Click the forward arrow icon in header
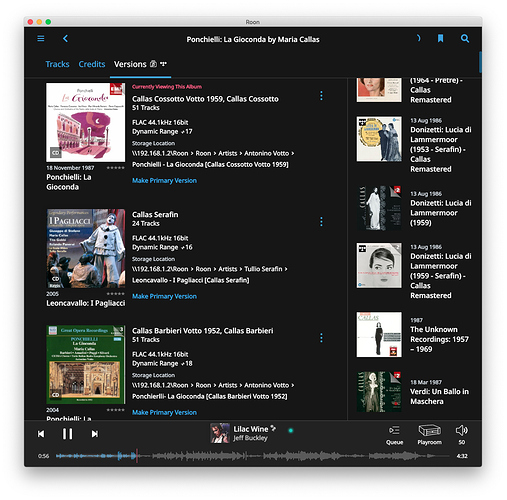 click(419, 38)
